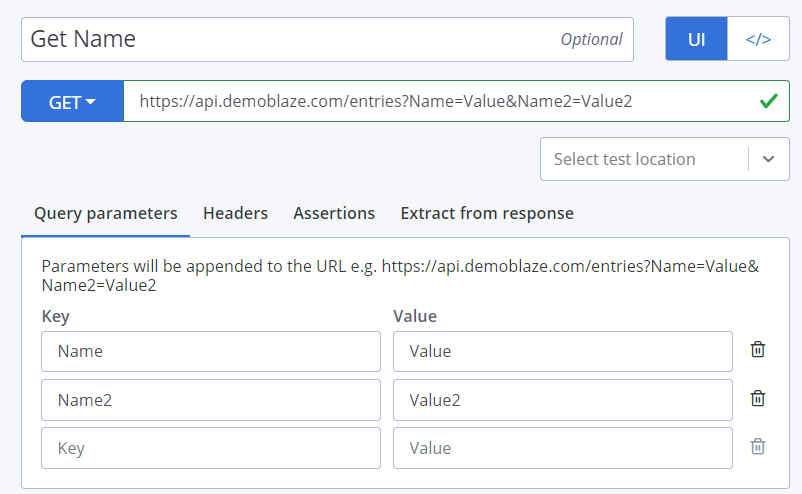This screenshot has height=494, width=802.
Task: Open the Query parameters tab
Action: [105, 213]
